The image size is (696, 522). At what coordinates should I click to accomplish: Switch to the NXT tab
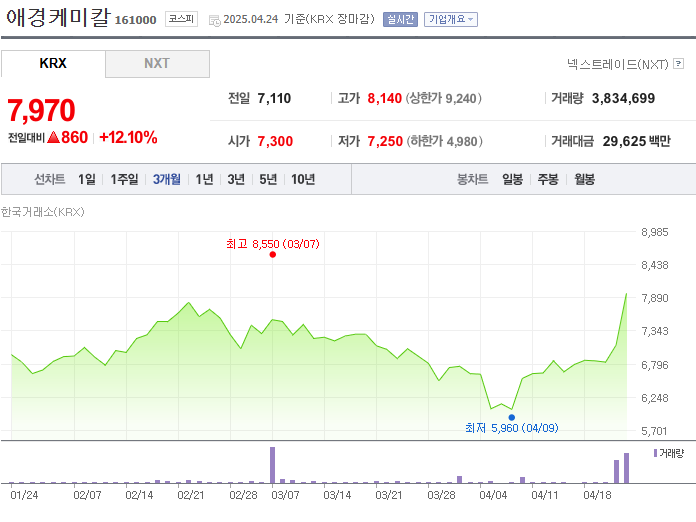click(157, 63)
